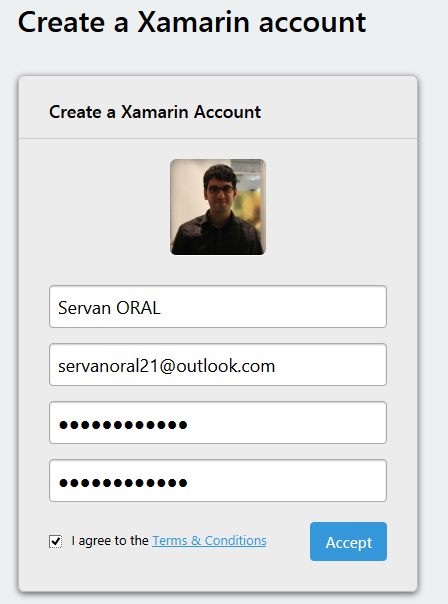
Task: Click the blue Accept button
Action: (x=348, y=542)
